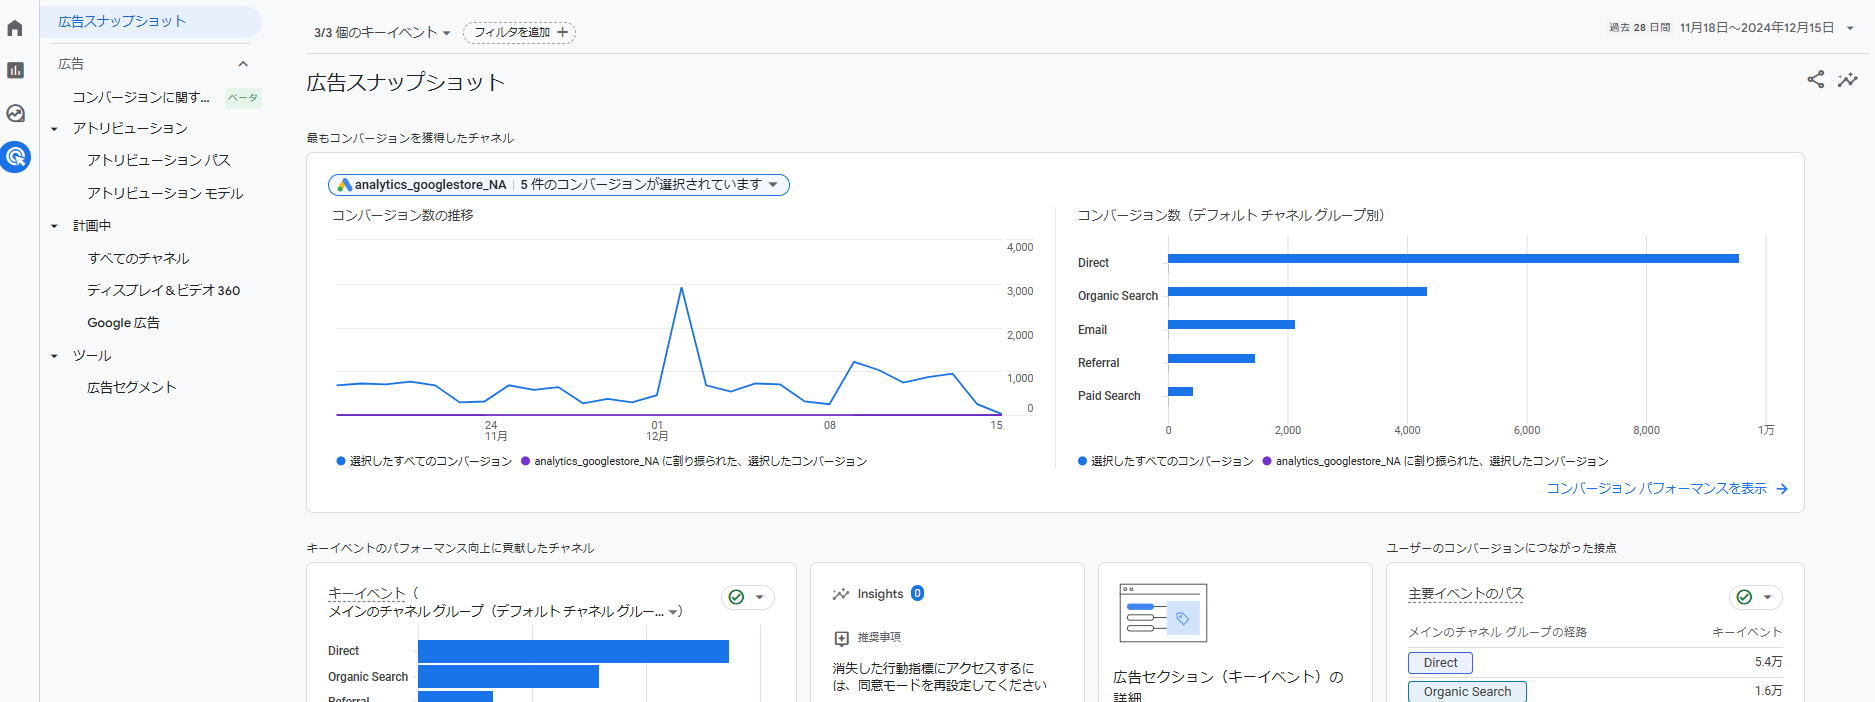Click the Organic Search path chip
Screen dimensions: 1875x702
point(1467,692)
